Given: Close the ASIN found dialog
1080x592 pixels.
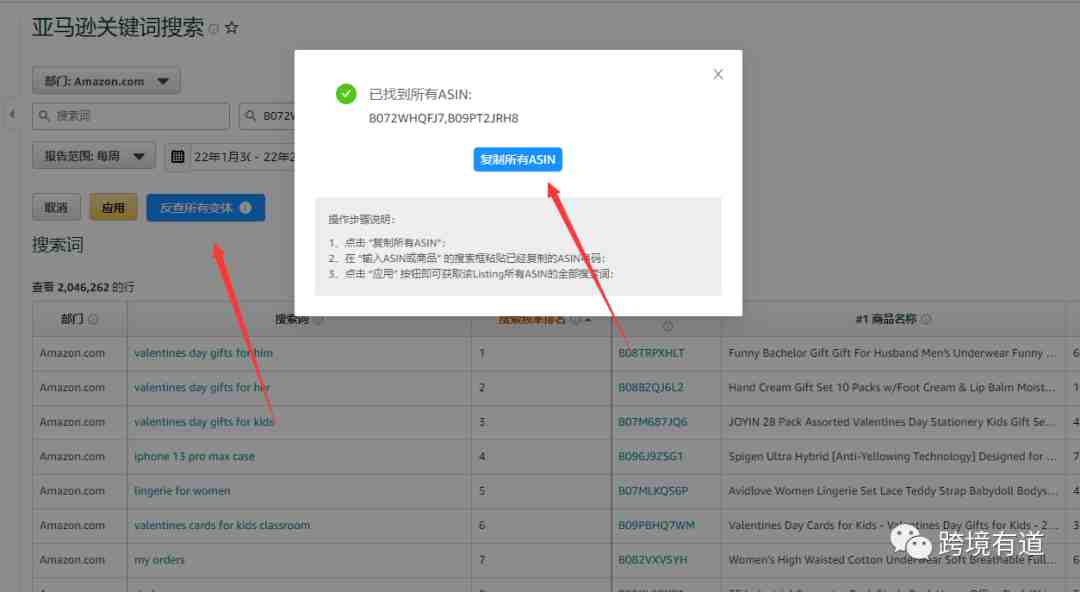Looking at the screenshot, I should click(718, 74).
